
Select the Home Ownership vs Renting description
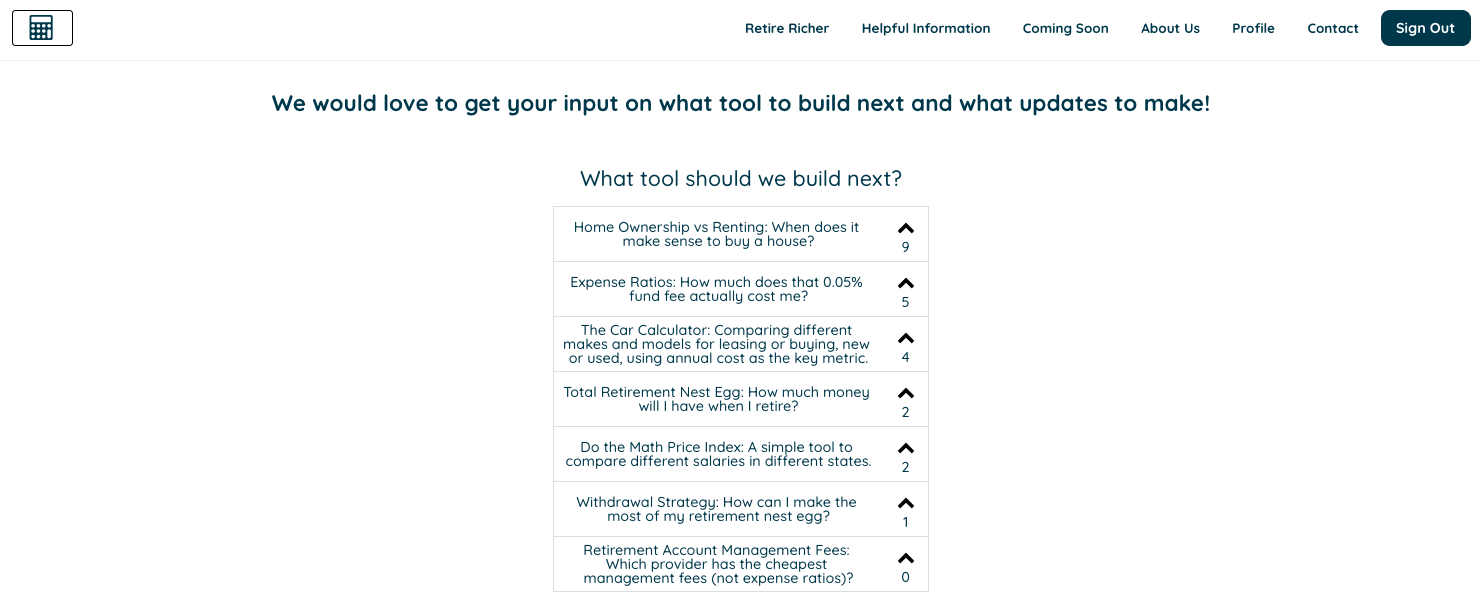716,234
